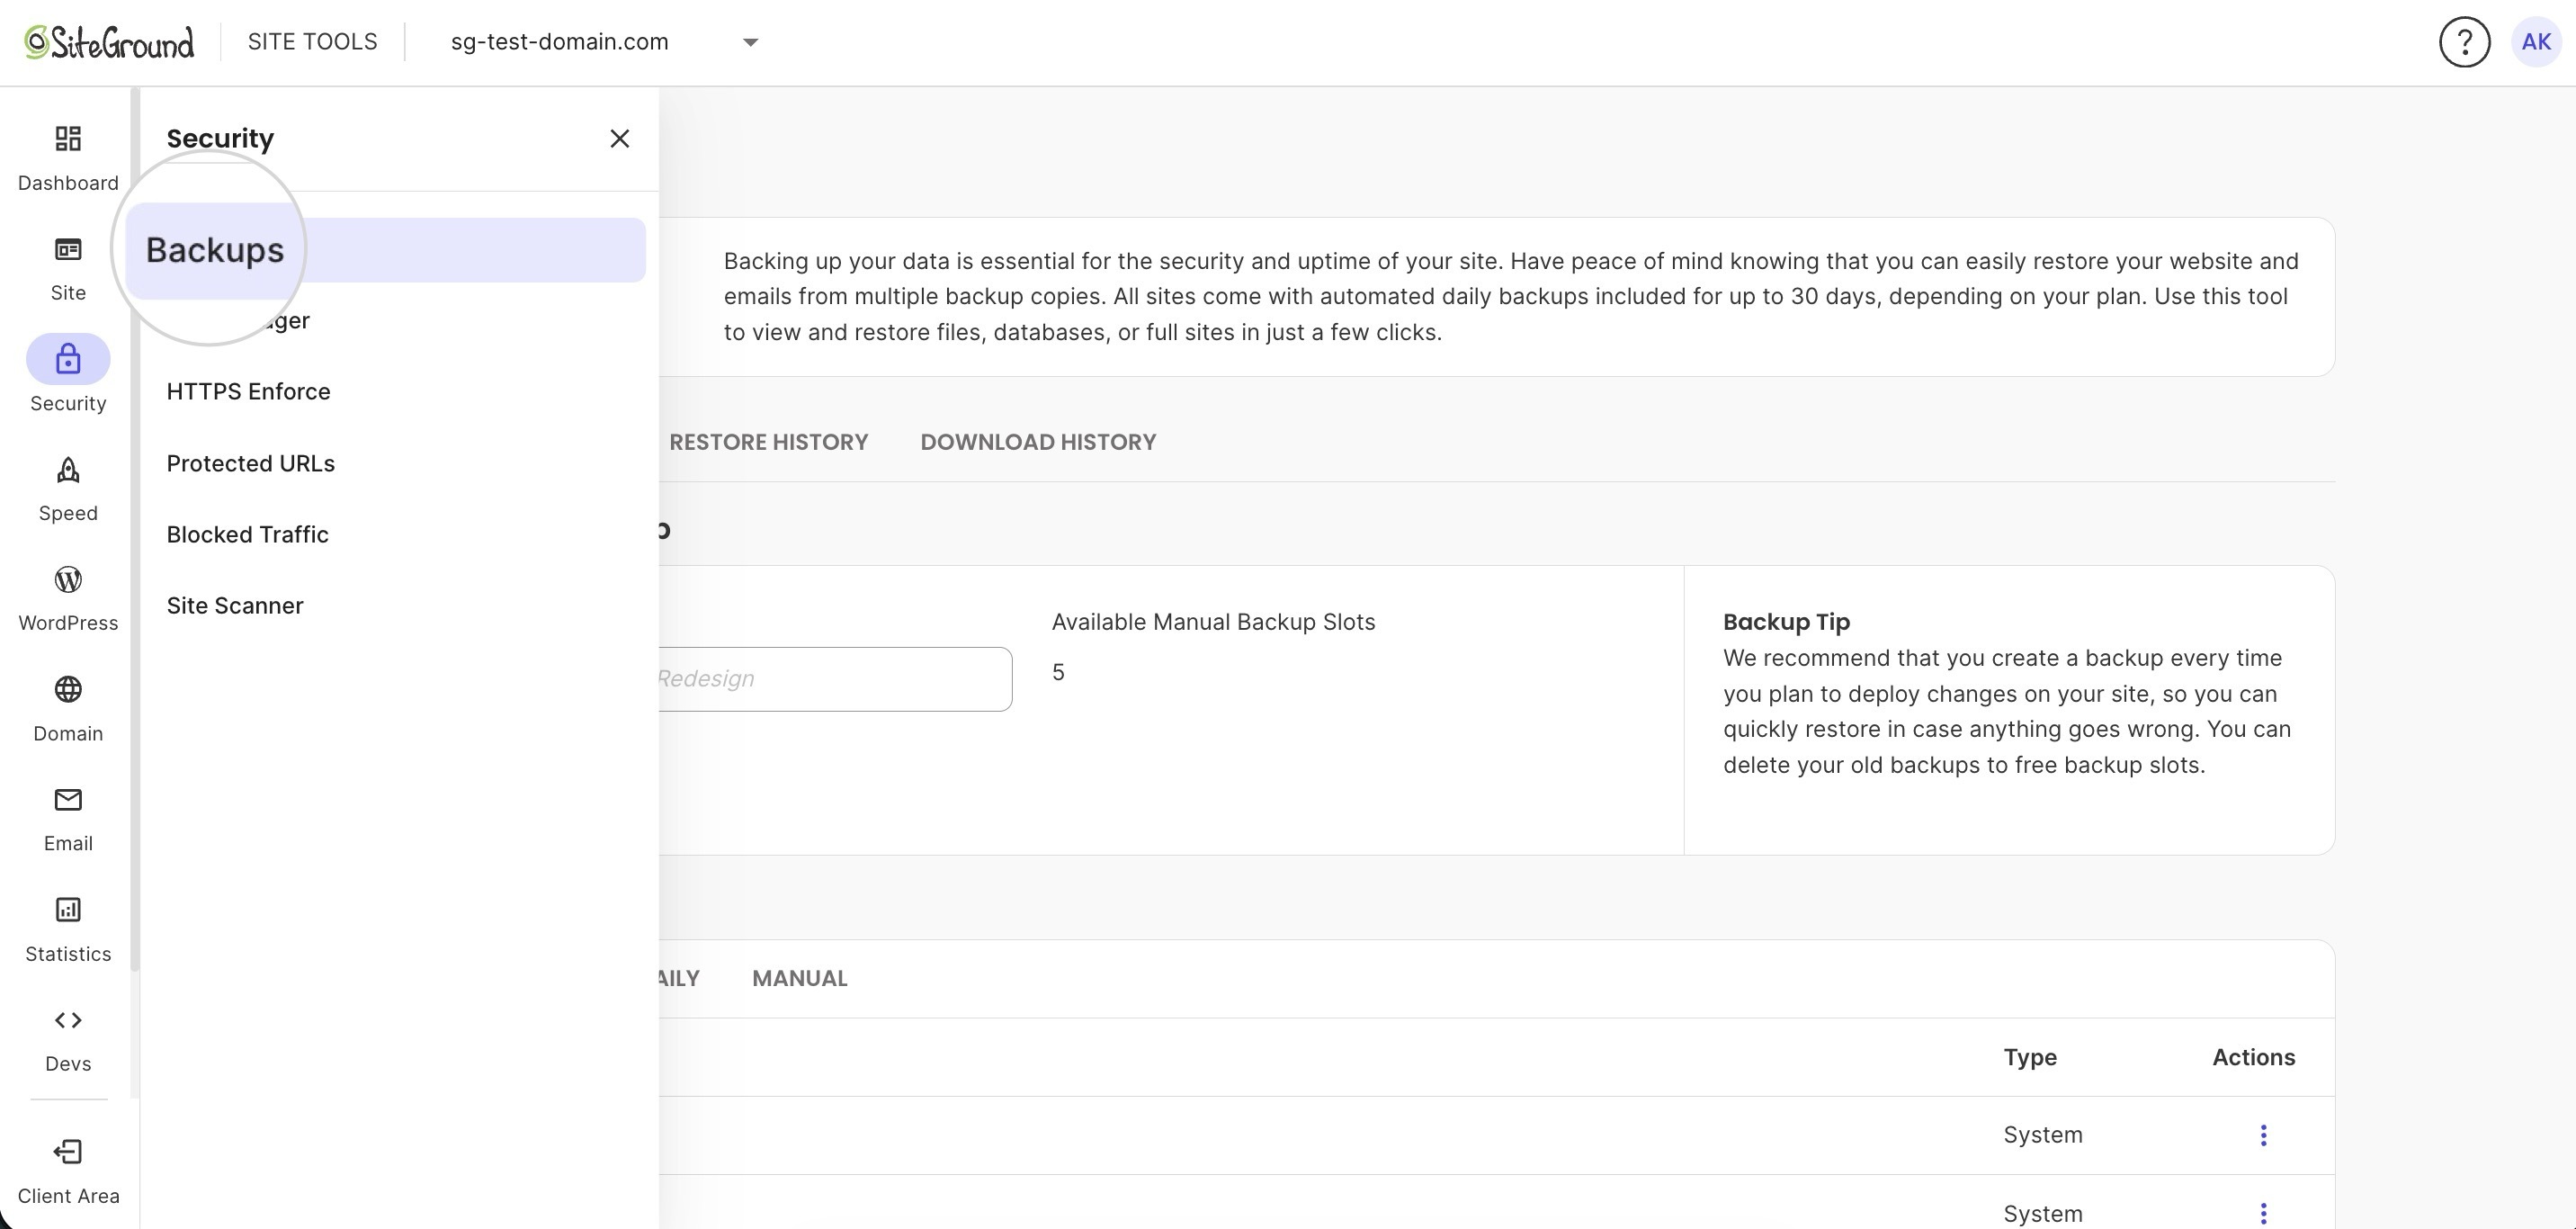The image size is (2576, 1229).
Task: Open the Domain globe icon
Action: click(x=68, y=689)
